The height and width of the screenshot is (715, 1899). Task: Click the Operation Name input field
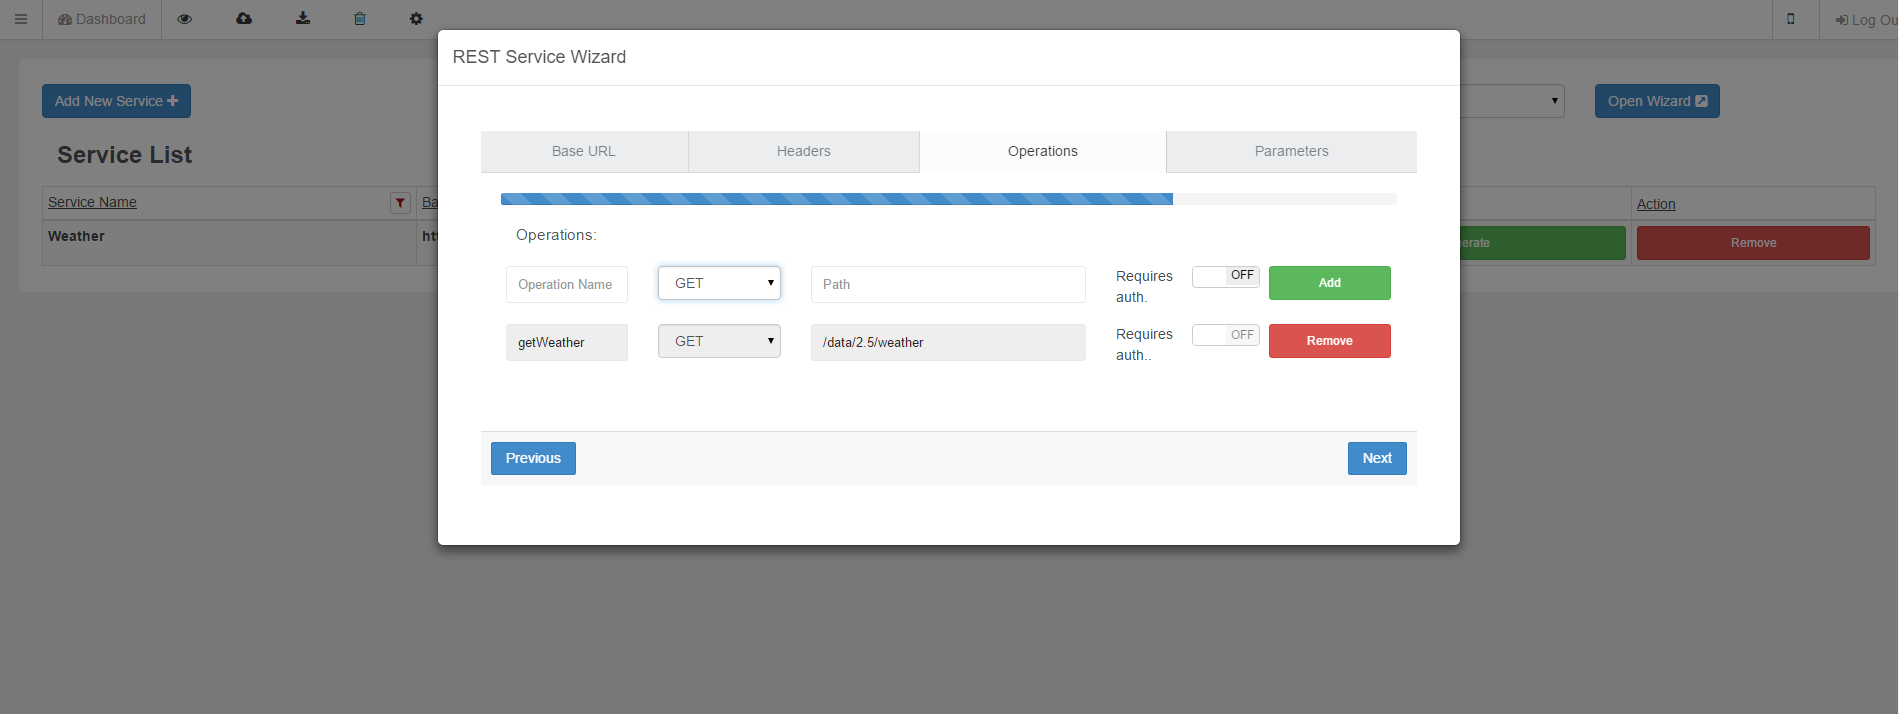click(x=566, y=284)
